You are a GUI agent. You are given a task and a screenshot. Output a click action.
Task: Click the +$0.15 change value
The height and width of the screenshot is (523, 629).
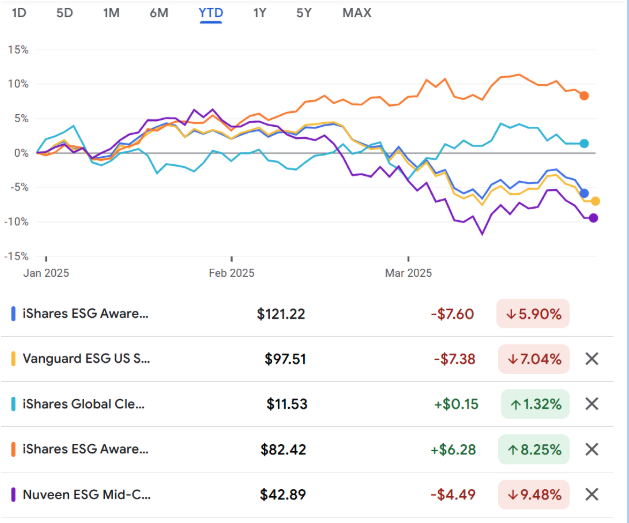457,404
